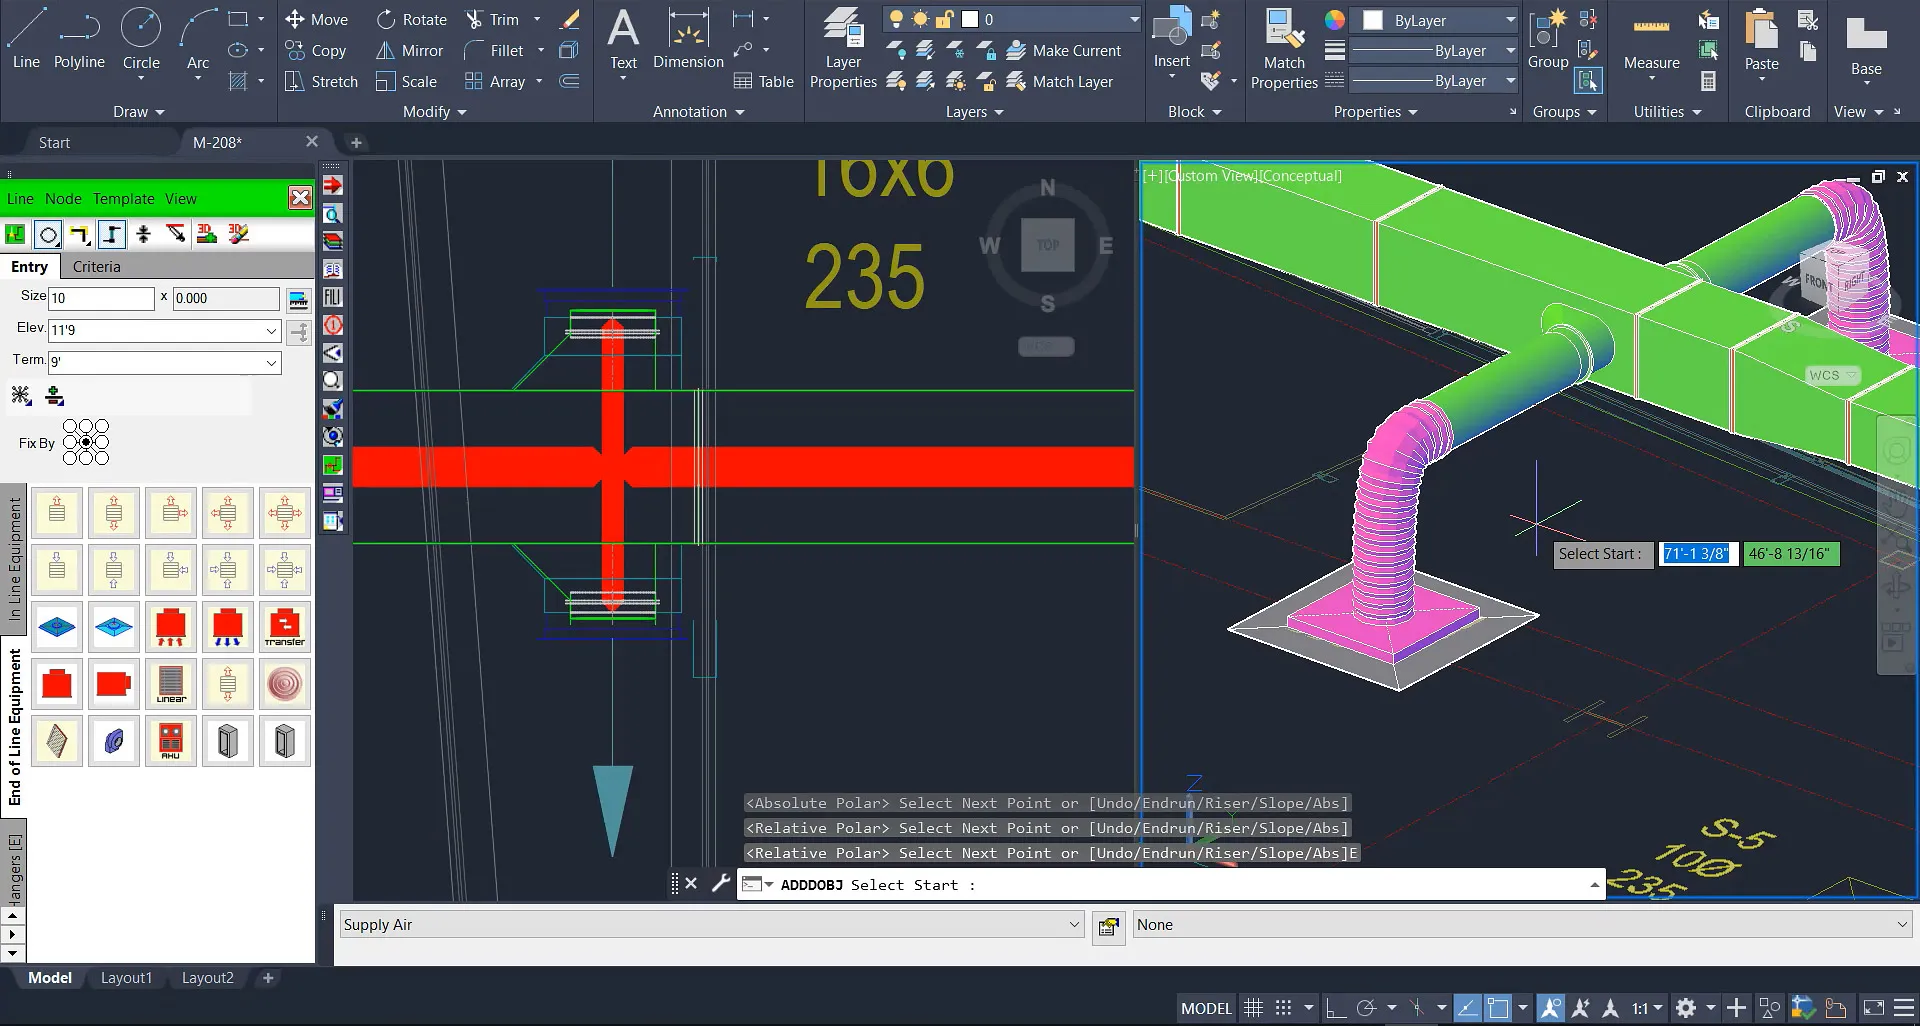Select the Fillet tool
Screen dimensions: 1920x1026
tap(505, 50)
